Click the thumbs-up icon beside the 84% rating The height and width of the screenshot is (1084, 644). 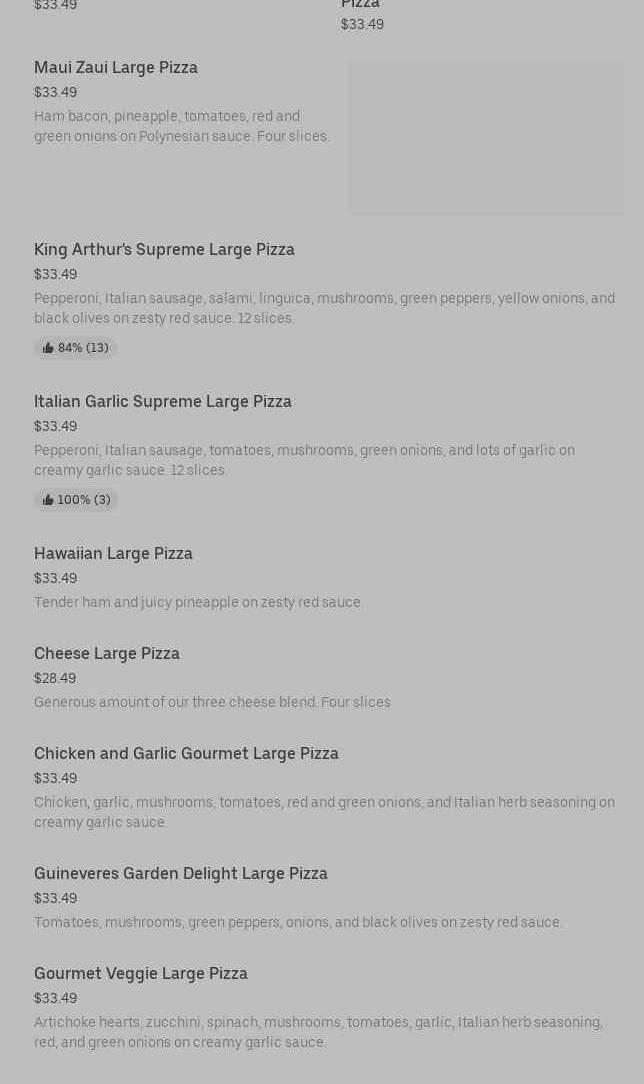48,348
